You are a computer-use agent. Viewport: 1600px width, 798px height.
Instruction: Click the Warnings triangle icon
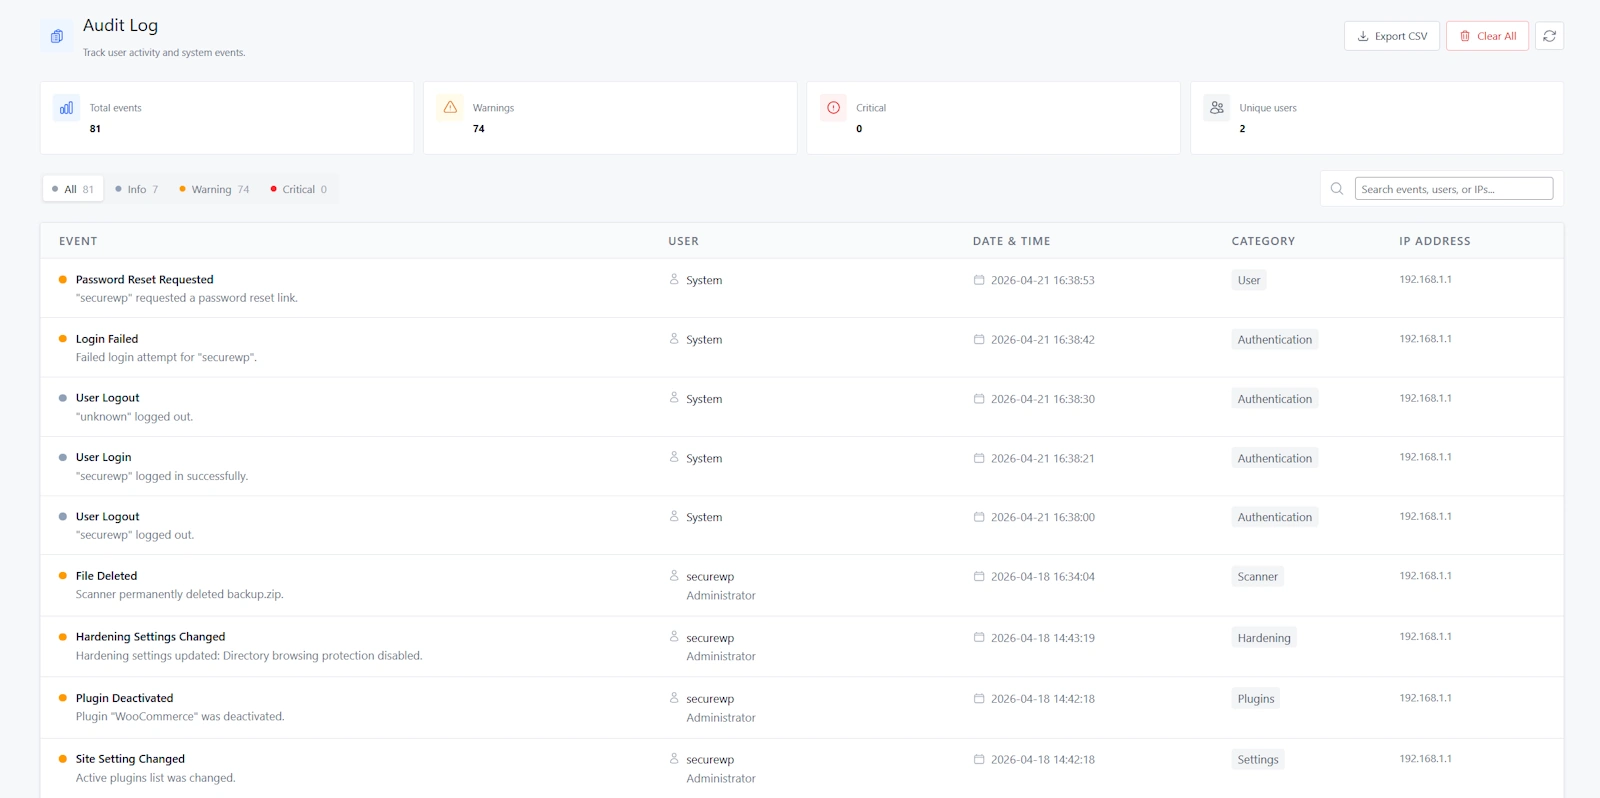tap(450, 108)
